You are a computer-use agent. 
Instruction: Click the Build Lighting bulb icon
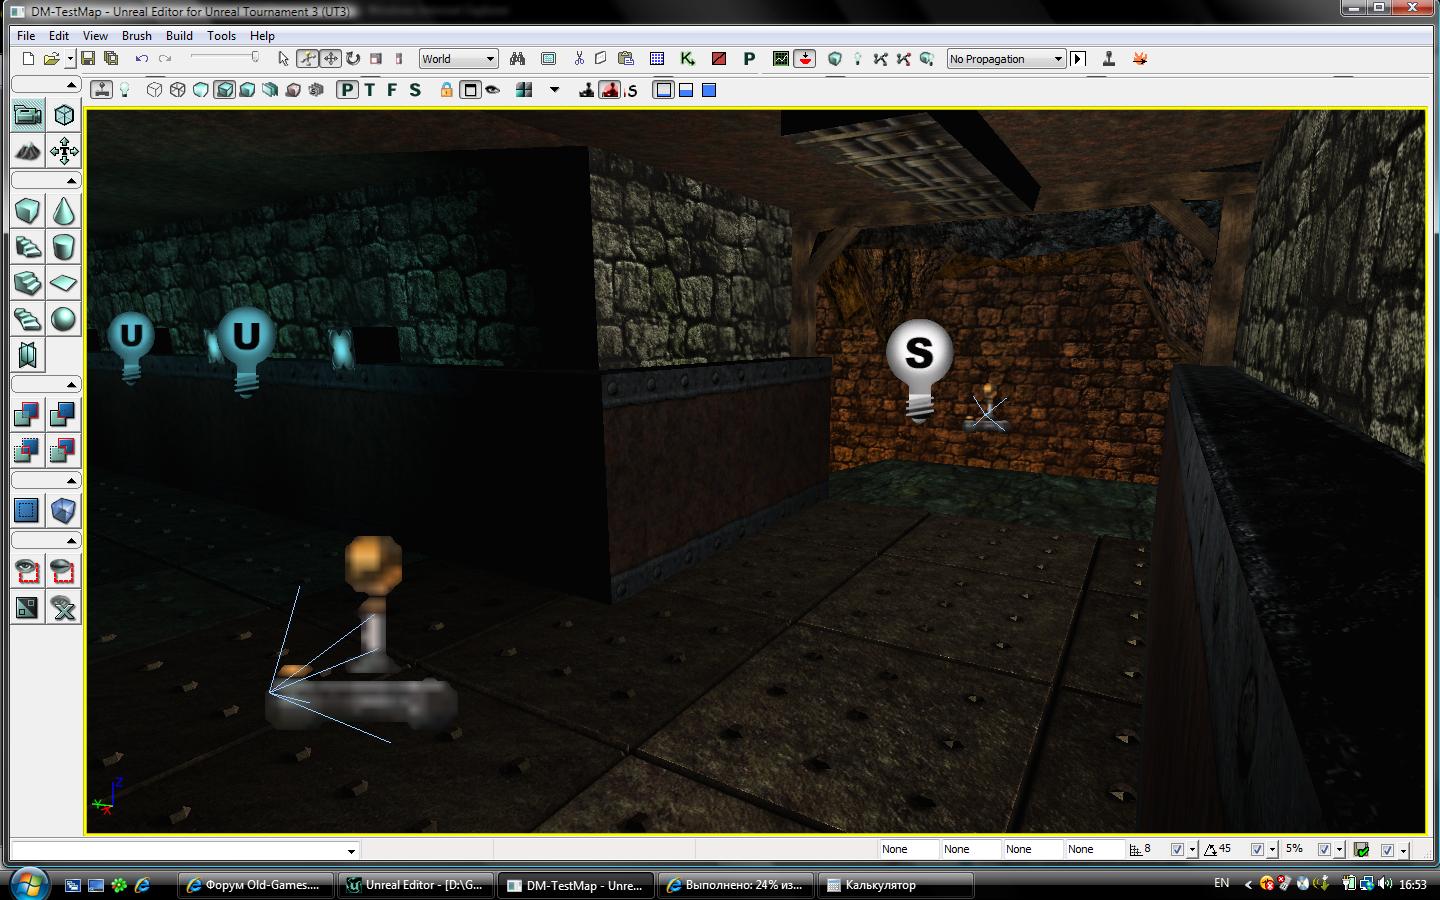coord(857,59)
